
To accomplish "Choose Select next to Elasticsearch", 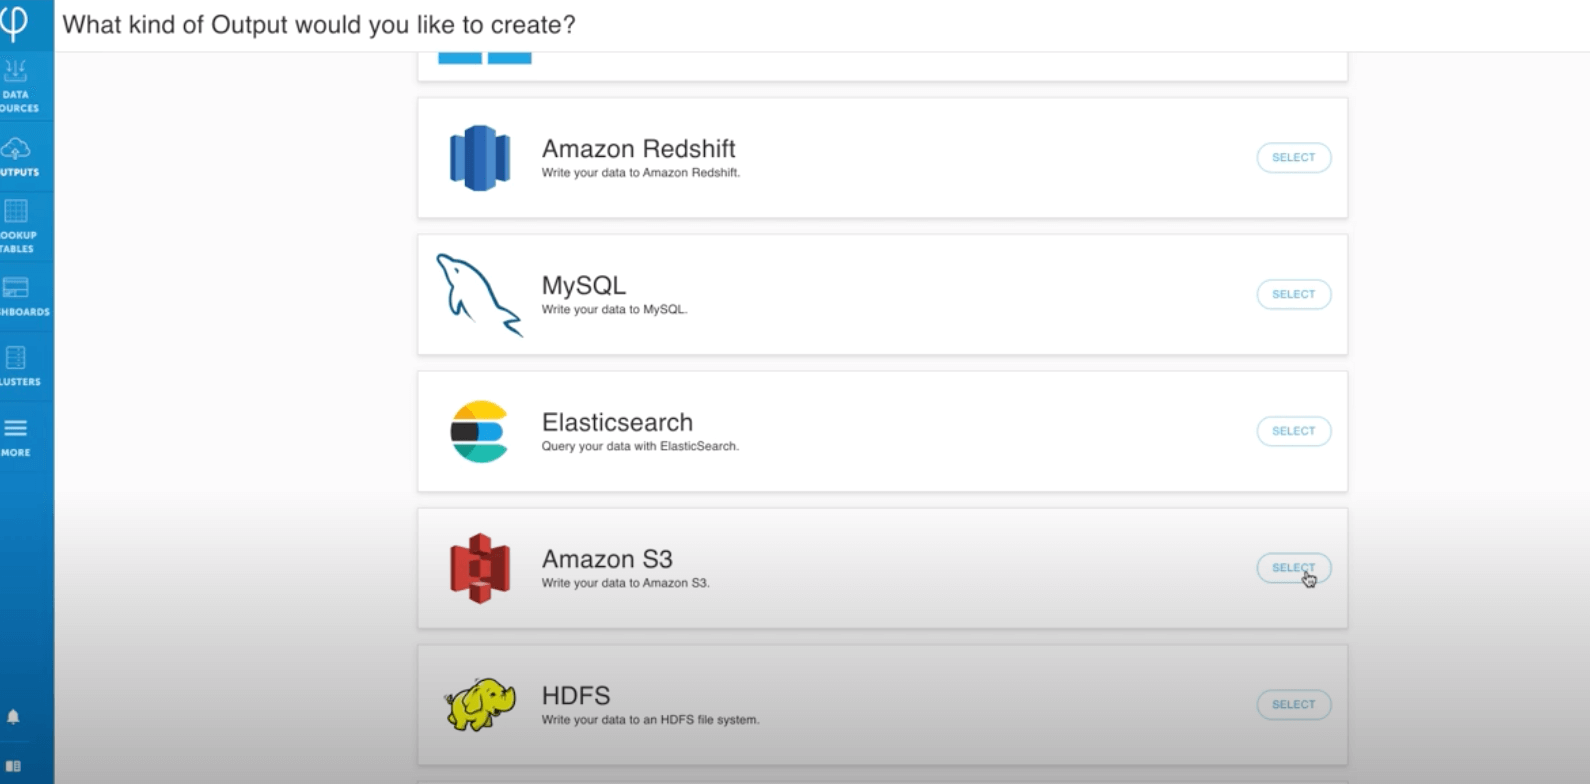I will [1293, 431].
